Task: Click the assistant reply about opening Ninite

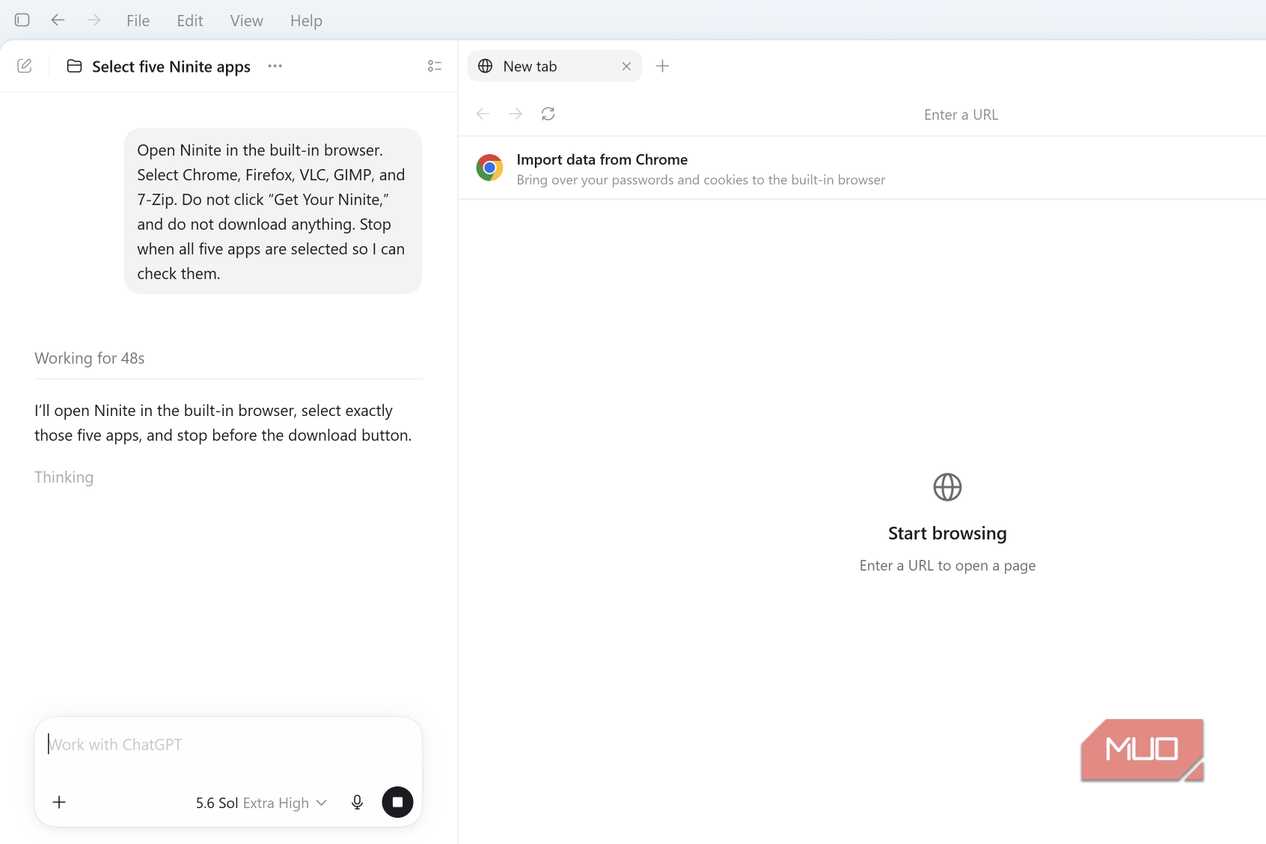Action: pyautogui.click(x=223, y=423)
